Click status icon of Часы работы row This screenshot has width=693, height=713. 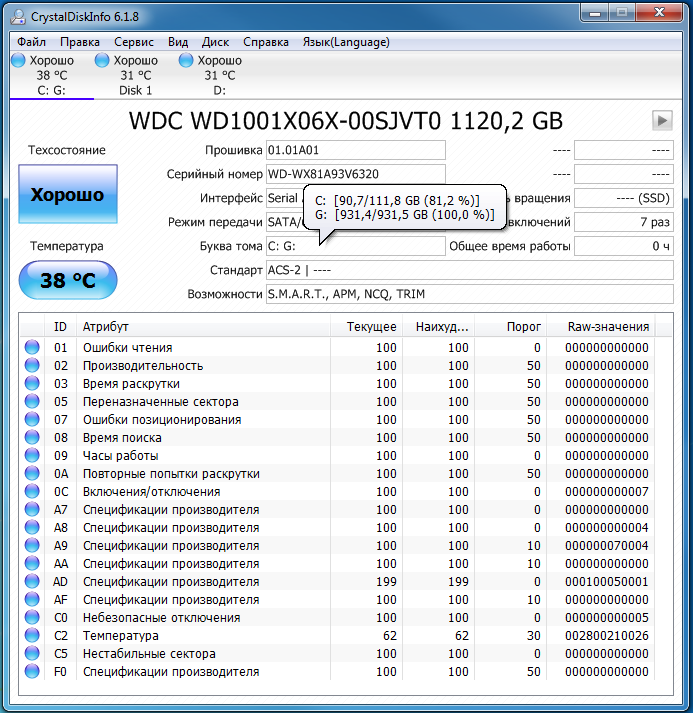[x=32, y=456]
